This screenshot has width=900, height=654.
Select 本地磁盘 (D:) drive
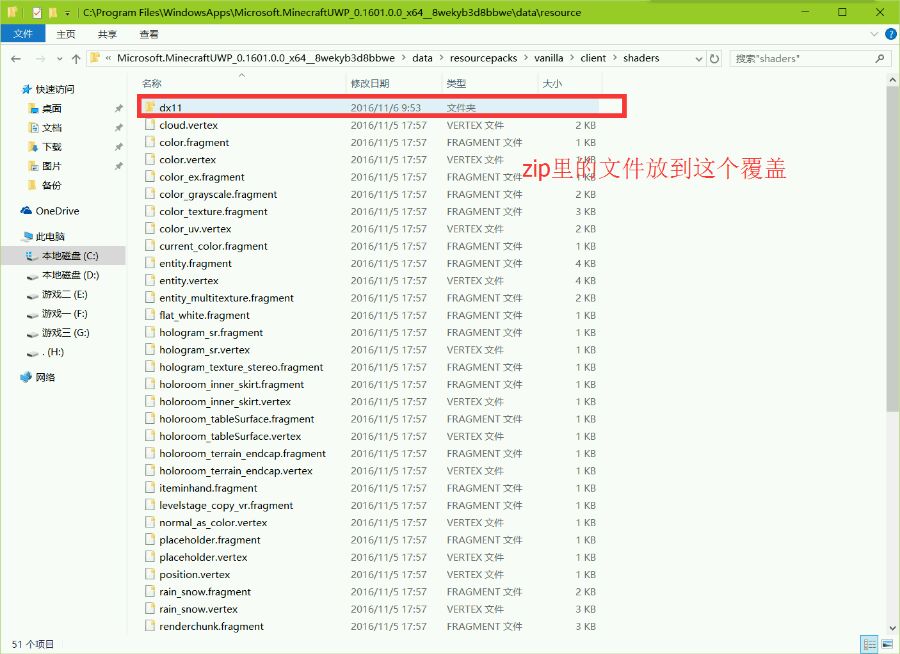(x=63, y=275)
